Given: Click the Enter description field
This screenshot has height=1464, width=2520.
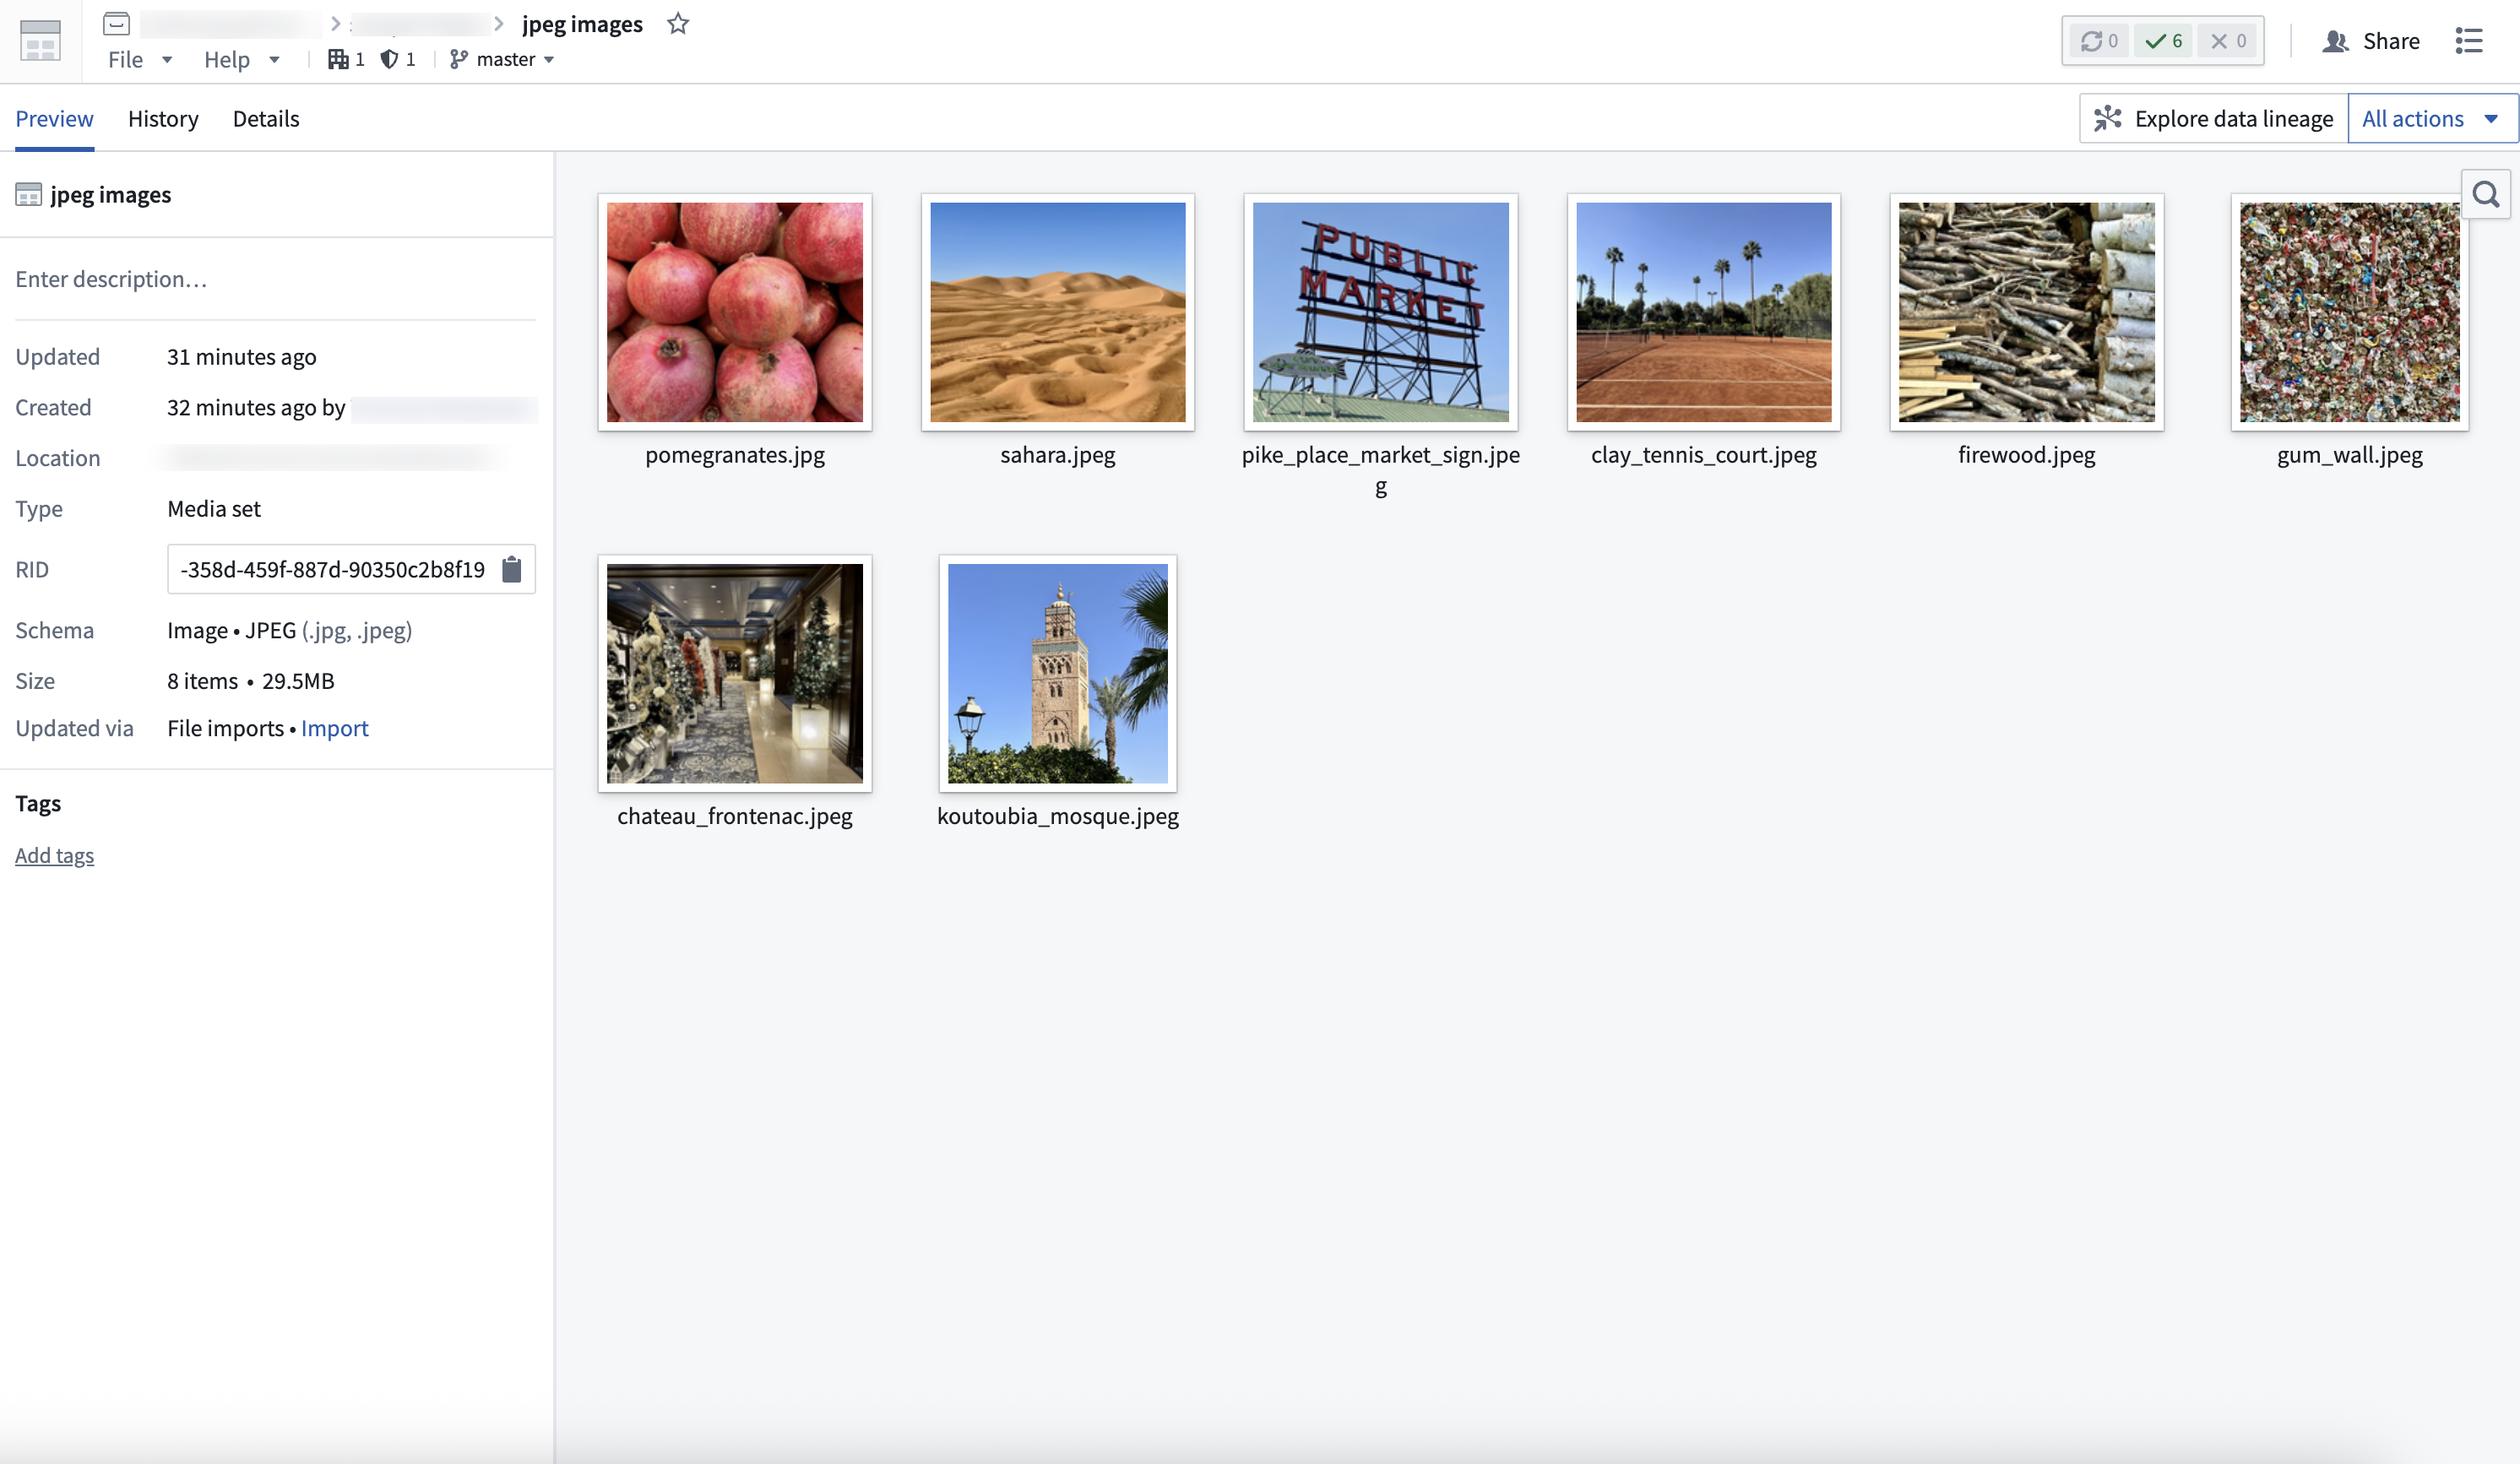Looking at the screenshot, I should pyautogui.click(x=112, y=279).
